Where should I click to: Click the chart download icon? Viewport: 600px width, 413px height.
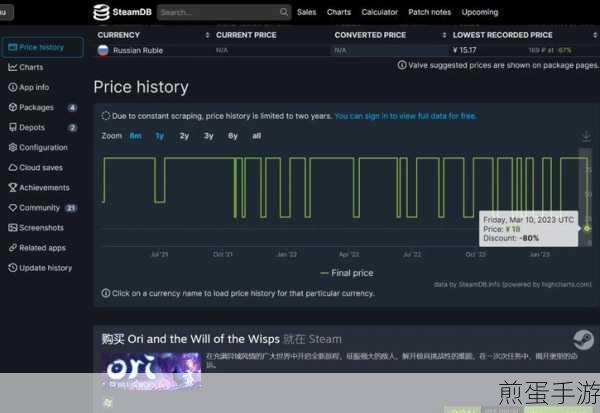586,136
